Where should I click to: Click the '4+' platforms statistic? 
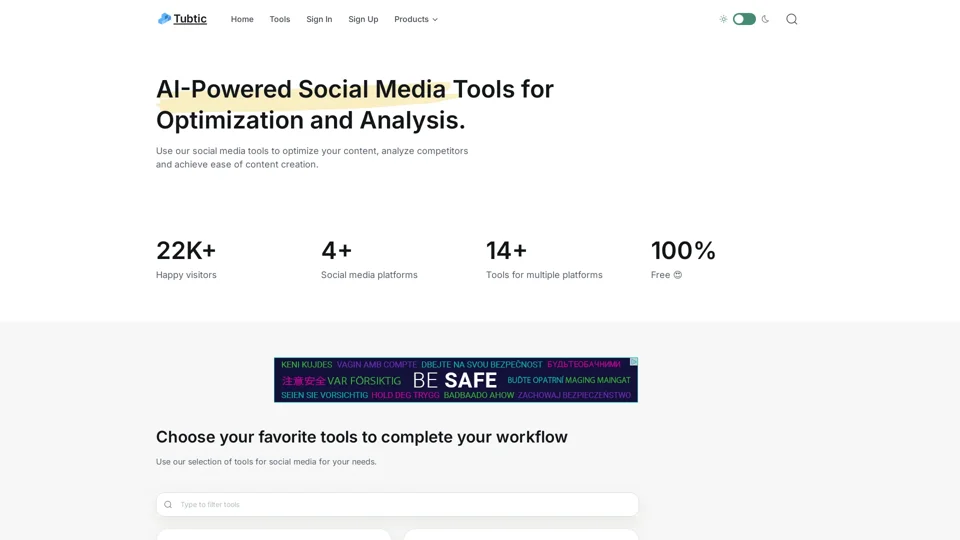click(336, 250)
